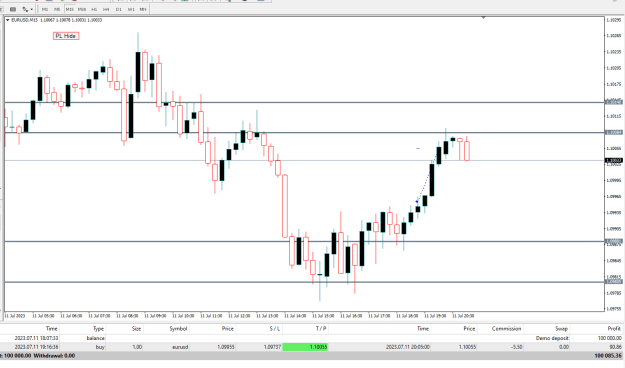Switch chart to the H1 timeframe
Image resolution: width=625 pixels, height=368 pixels.
(x=94, y=9)
